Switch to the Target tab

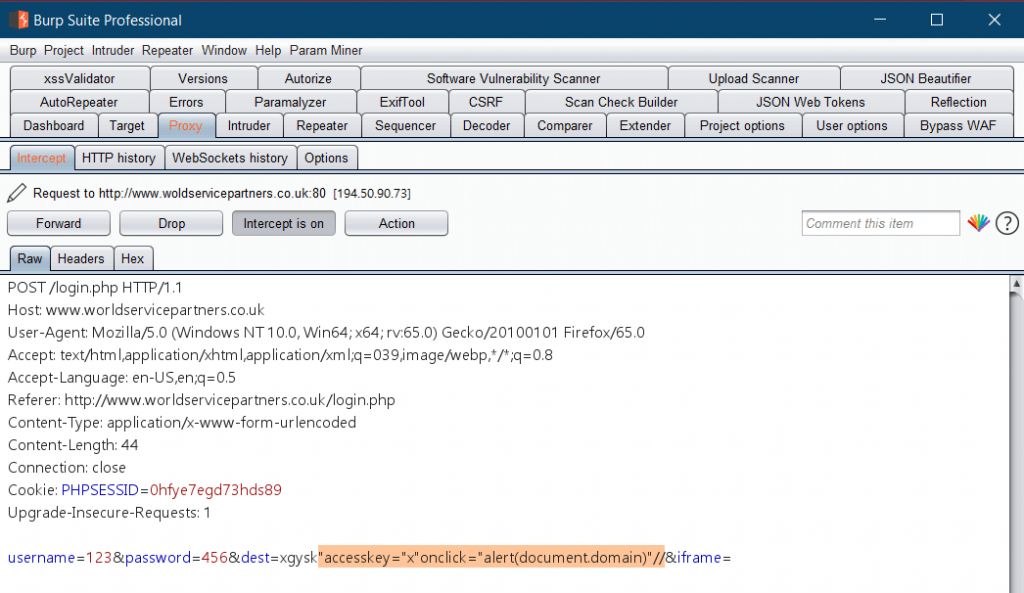click(x=127, y=125)
